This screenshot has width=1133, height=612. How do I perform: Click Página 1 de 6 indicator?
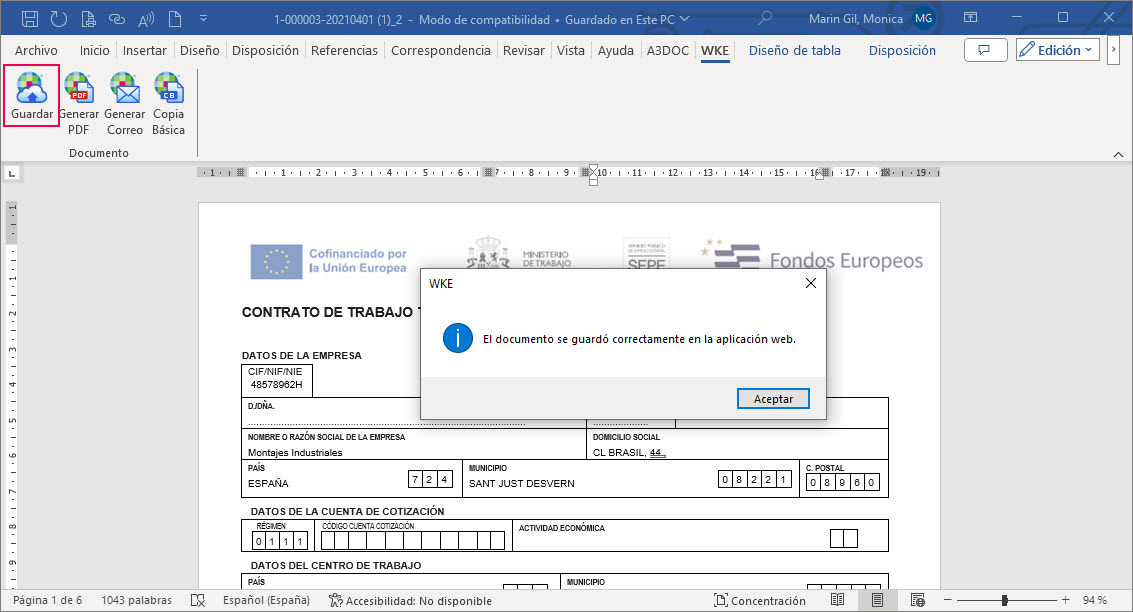[48, 600]
